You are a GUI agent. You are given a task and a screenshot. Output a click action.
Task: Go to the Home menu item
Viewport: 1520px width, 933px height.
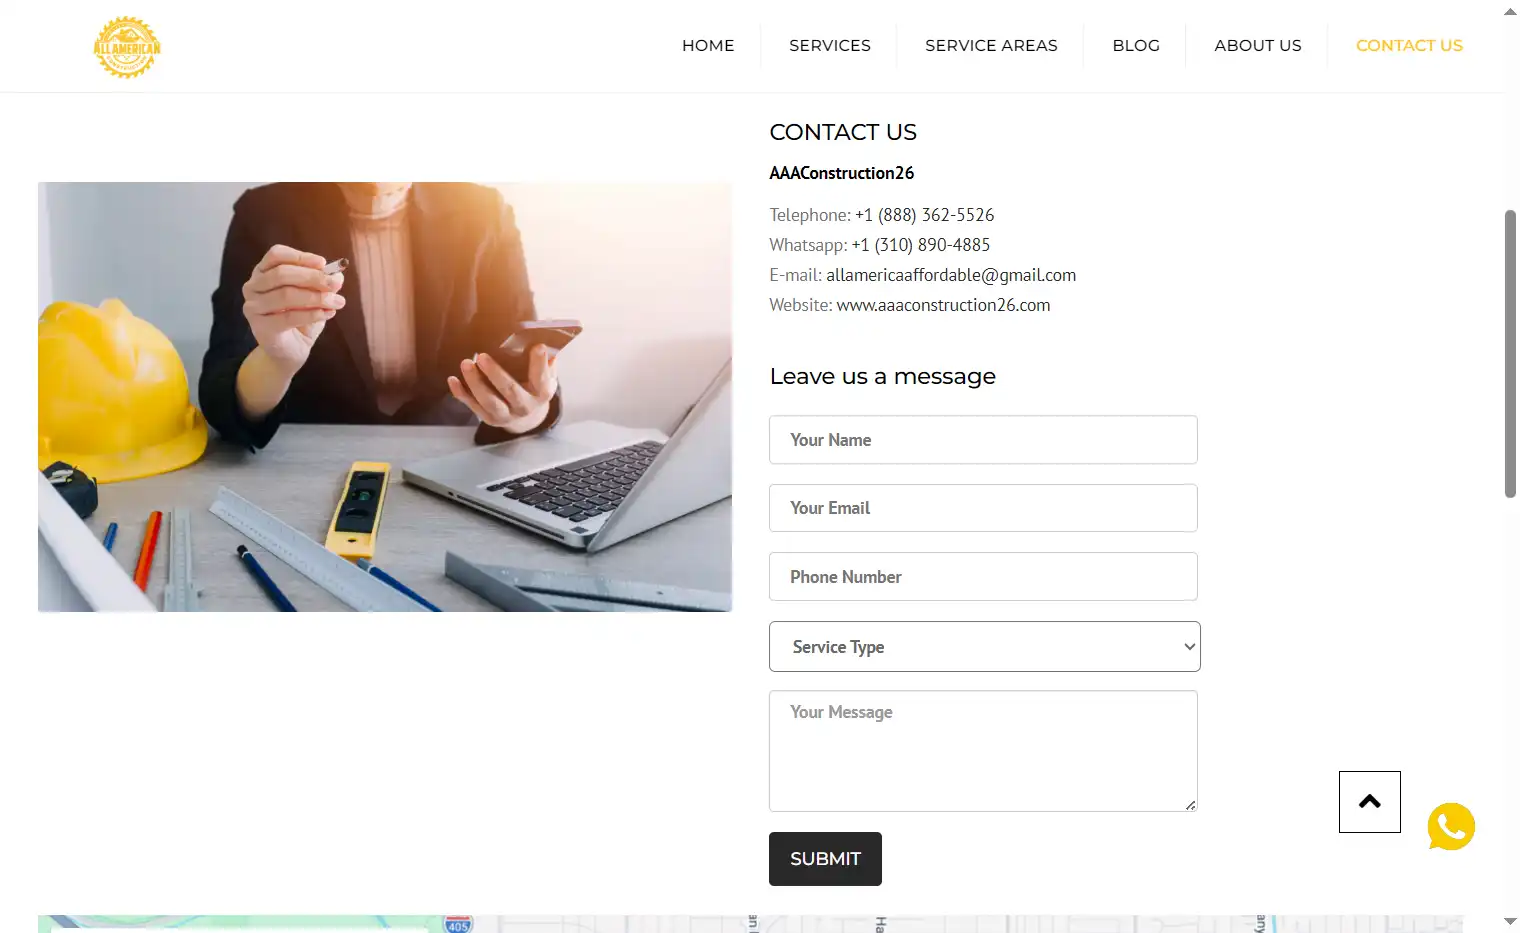(x=708, y=46)
